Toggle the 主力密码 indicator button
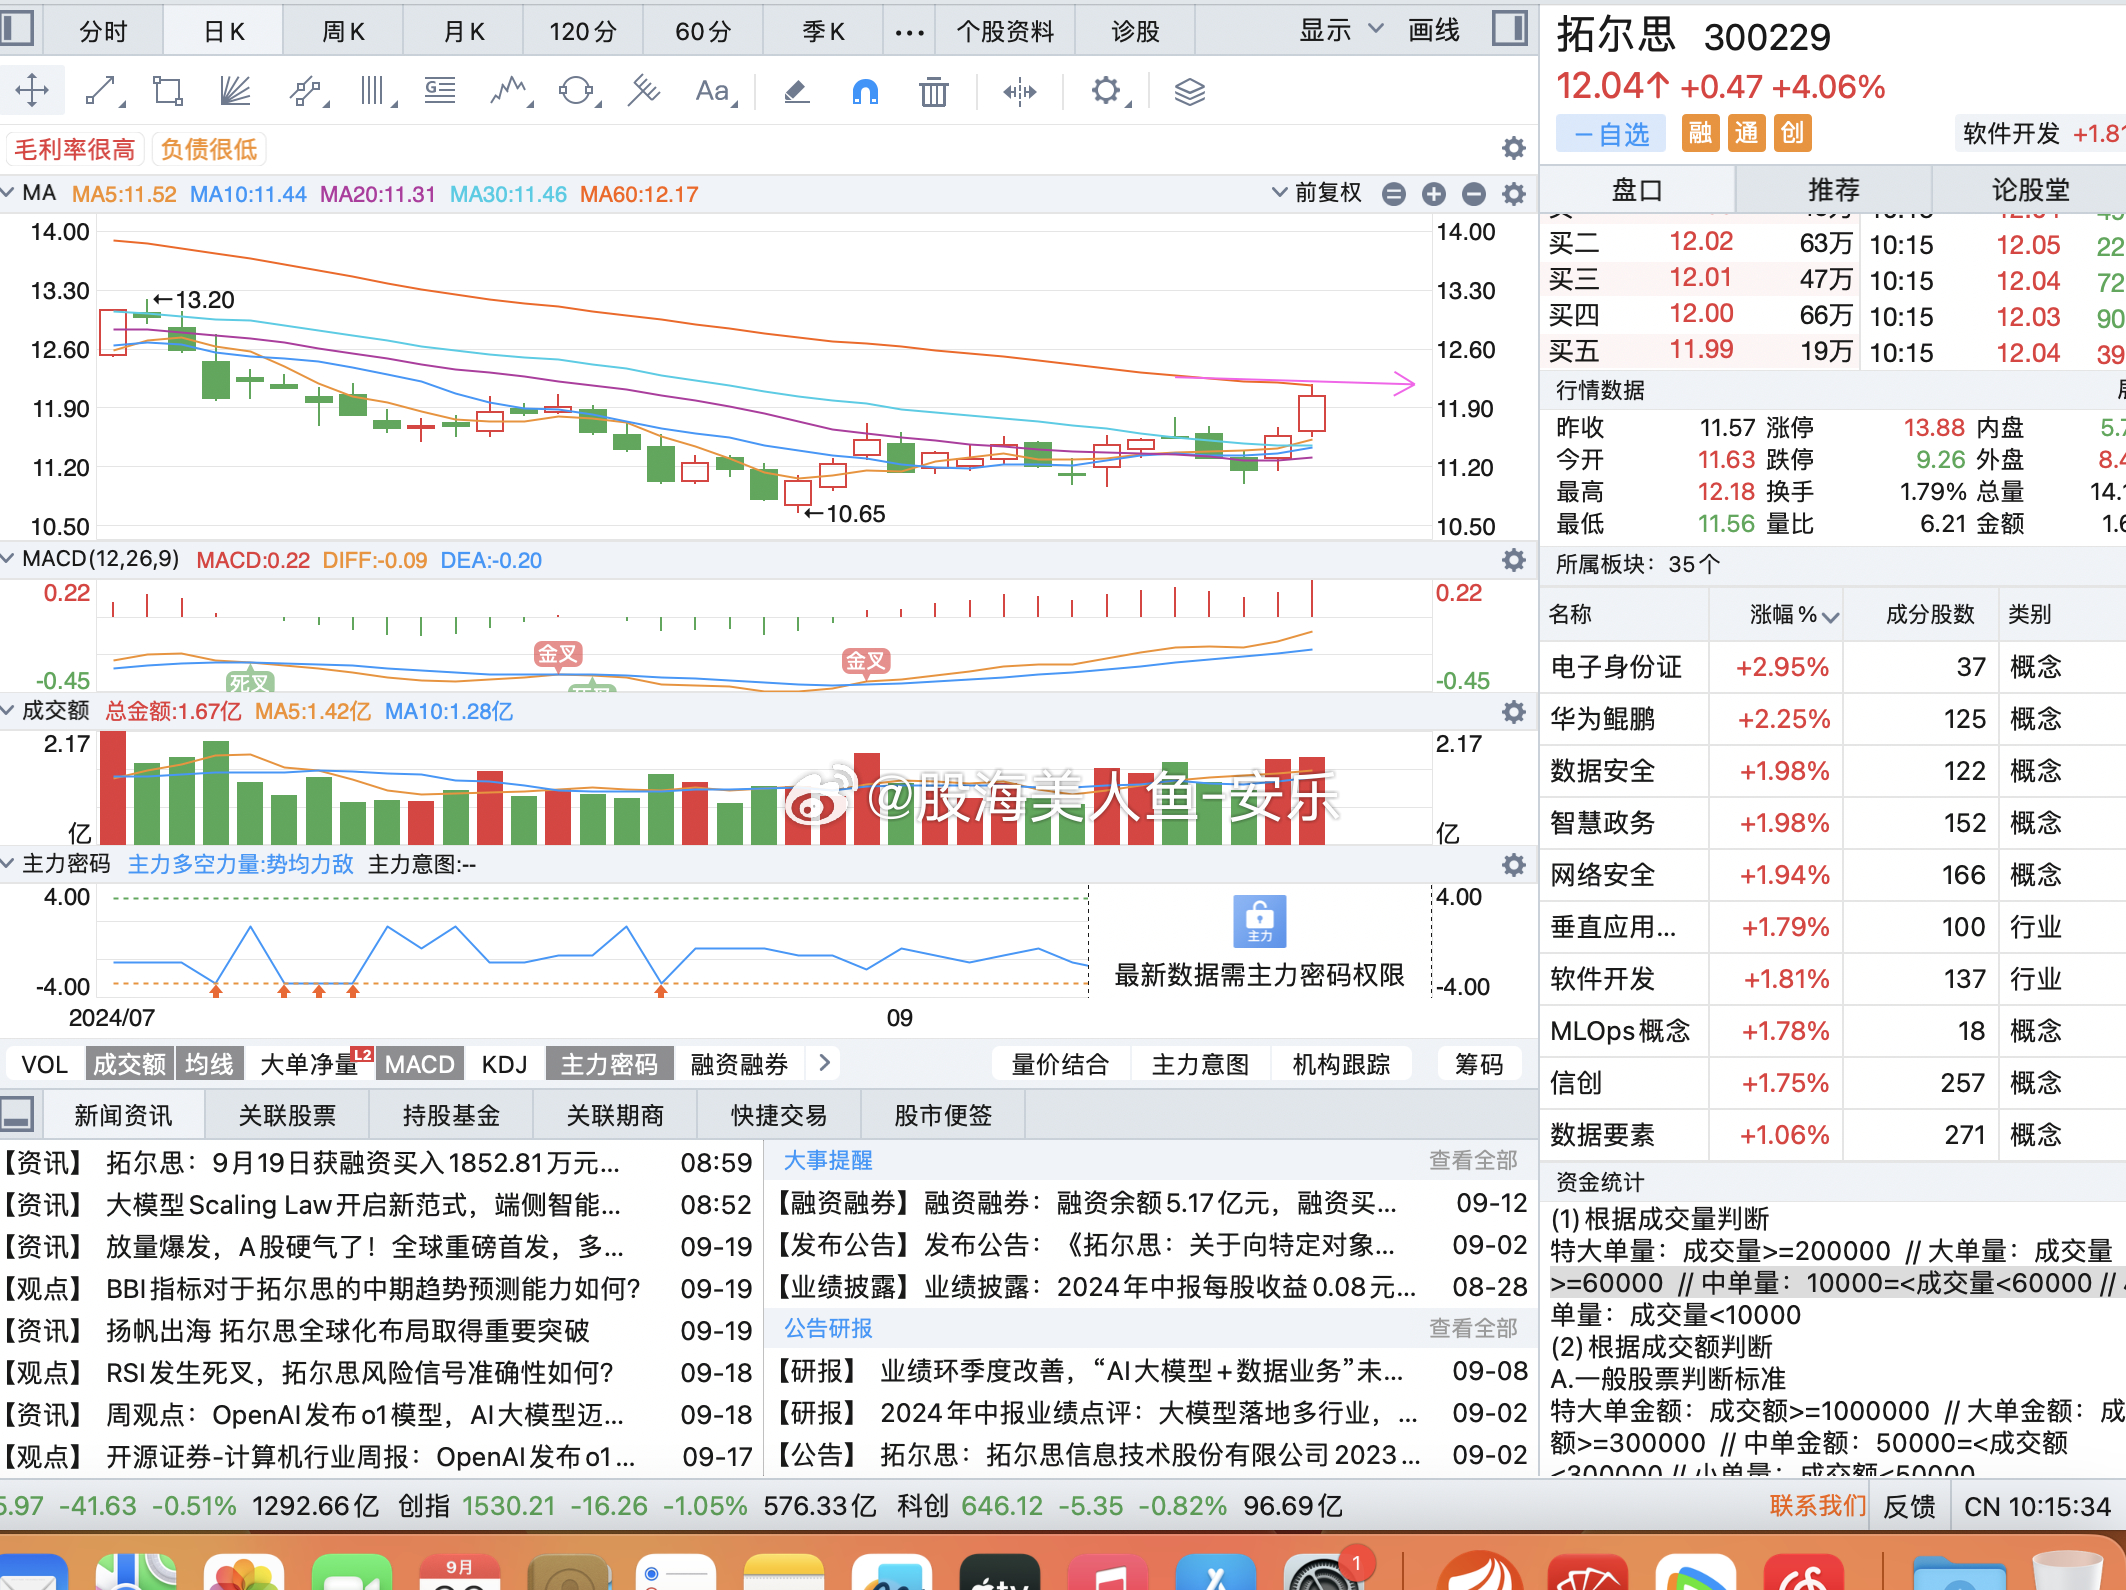The width and height of the screenshot is (2126, 1590). tap(609, 1064)
